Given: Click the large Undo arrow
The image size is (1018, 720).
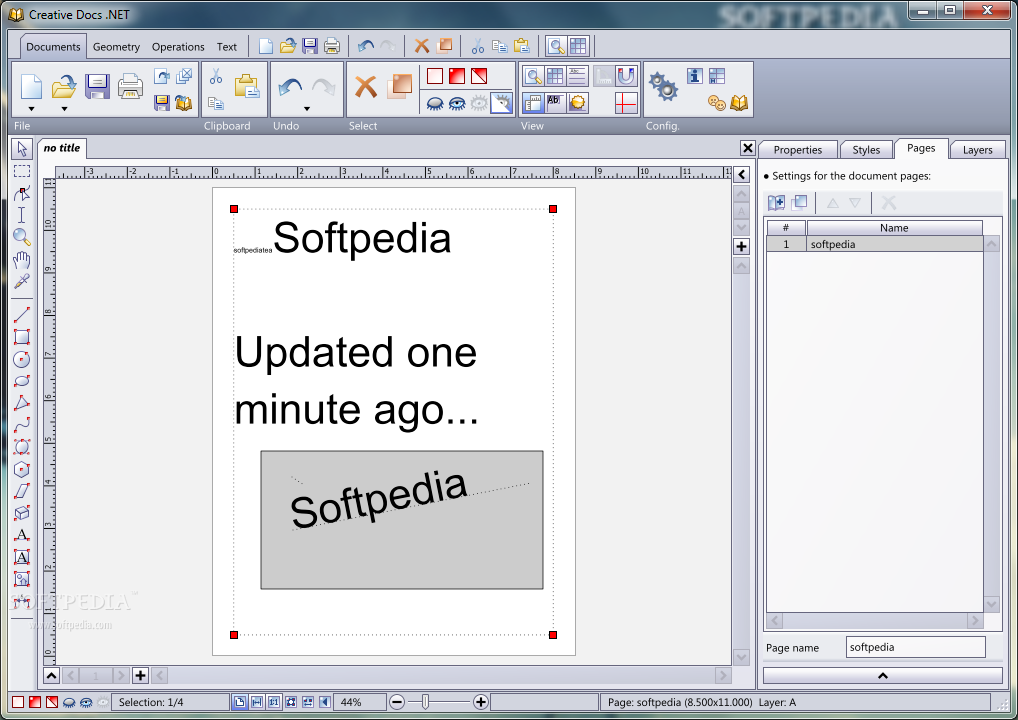Looking at the screenshot, I should [x=290, y=88].
